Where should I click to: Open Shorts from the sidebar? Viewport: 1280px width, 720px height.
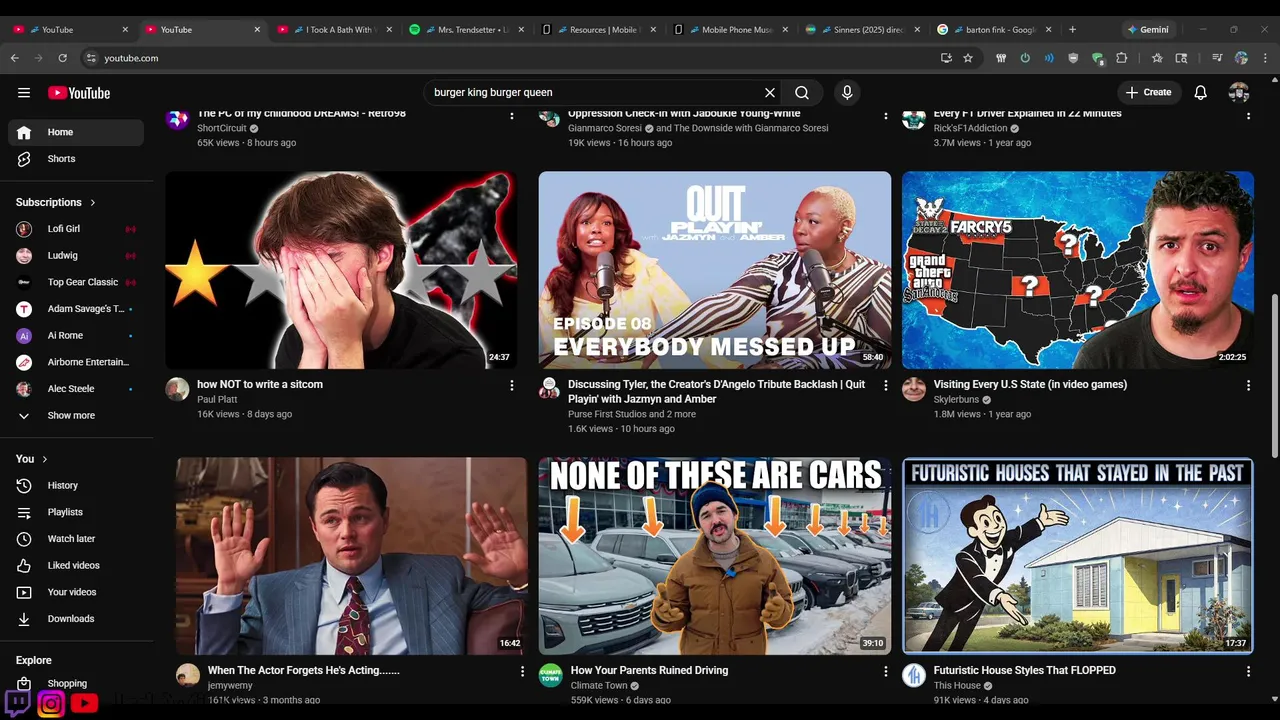(77, 159)
